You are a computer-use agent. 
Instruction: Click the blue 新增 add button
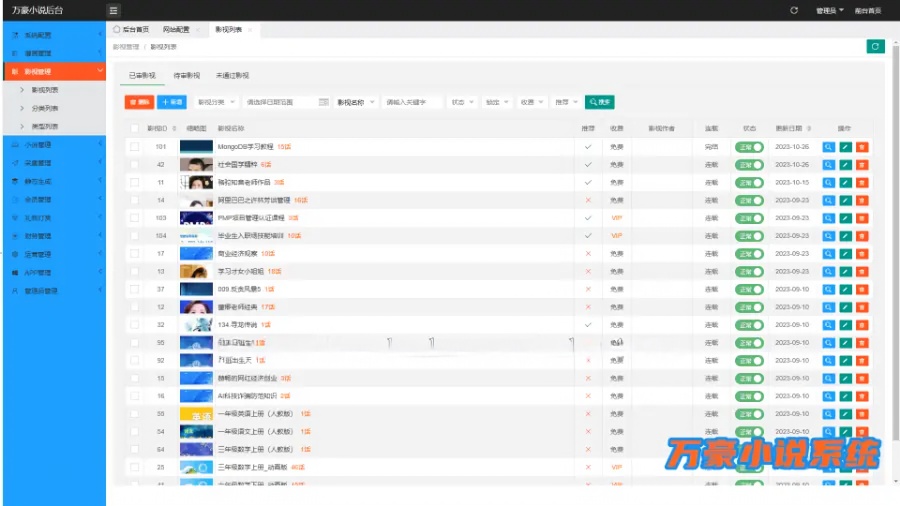172,102
